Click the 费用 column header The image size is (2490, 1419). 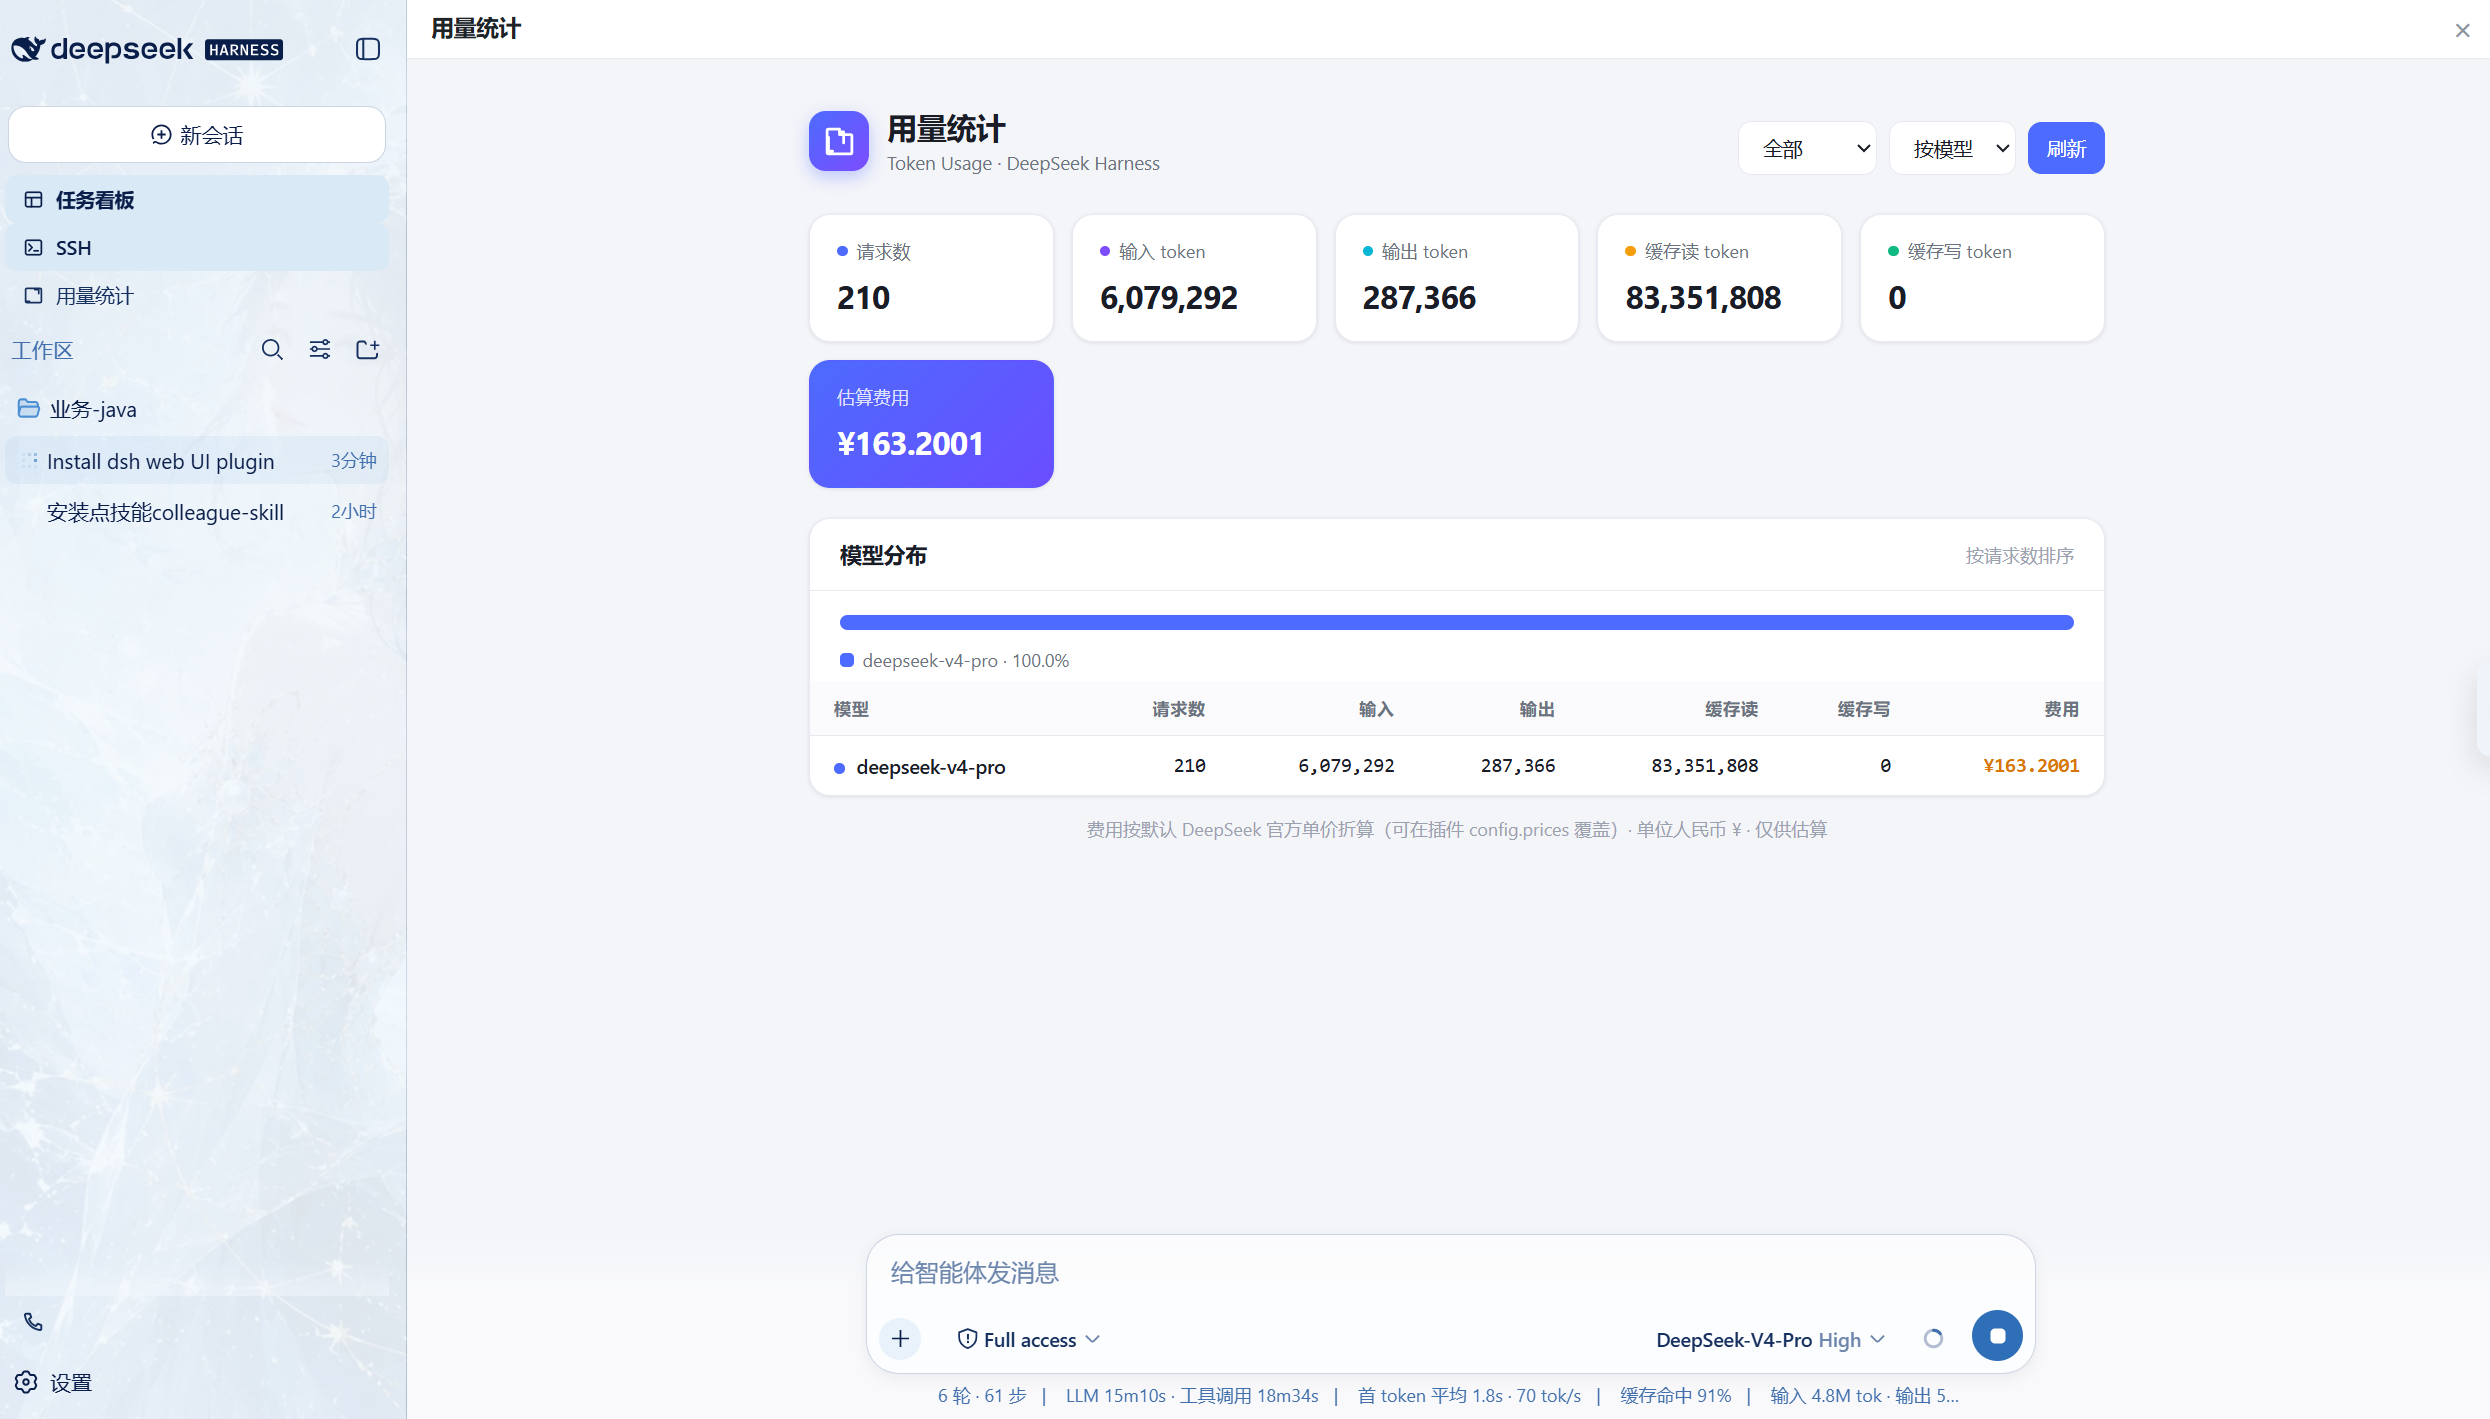[2061, 709]
